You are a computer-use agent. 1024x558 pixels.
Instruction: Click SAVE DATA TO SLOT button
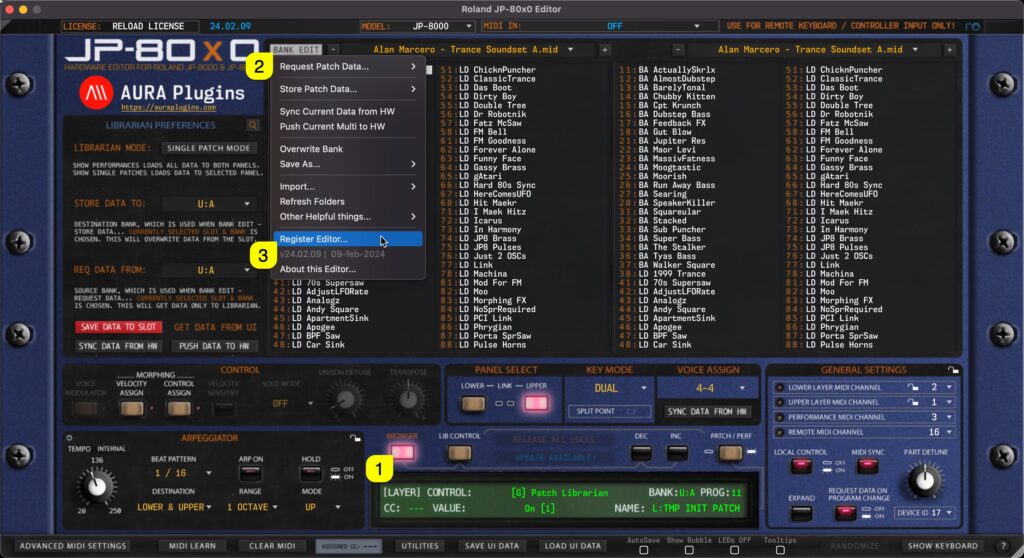point(118,327)
